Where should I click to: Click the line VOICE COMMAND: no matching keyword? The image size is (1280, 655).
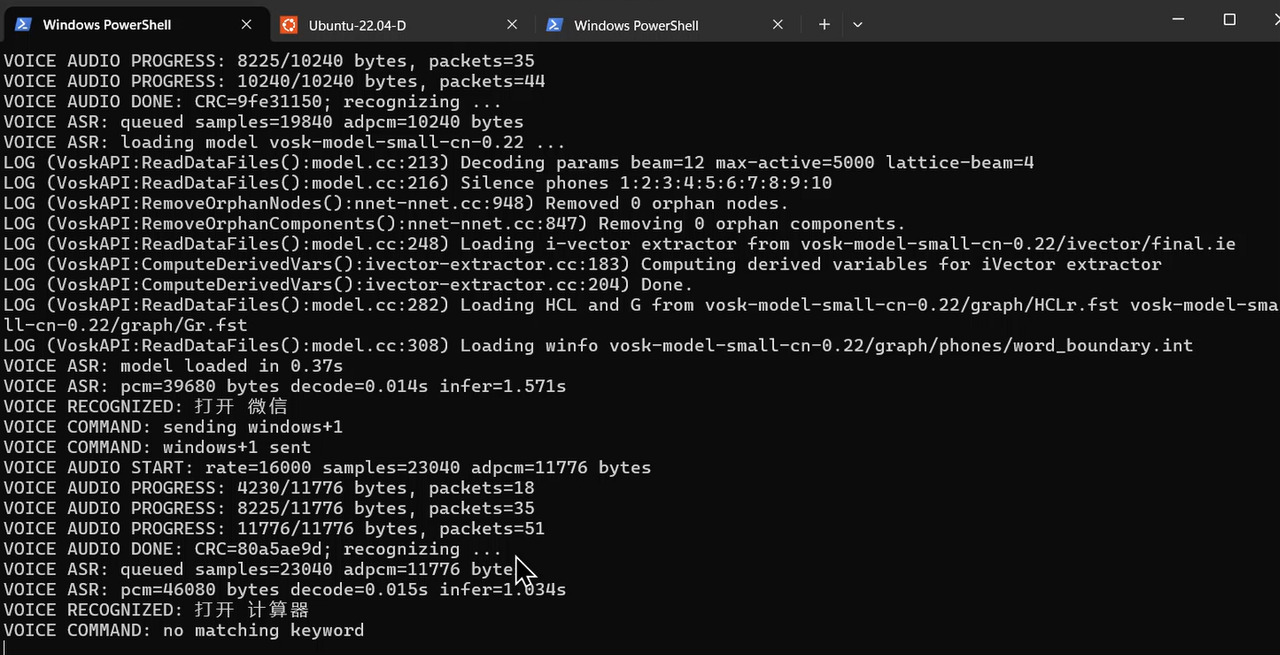(184, 630)
